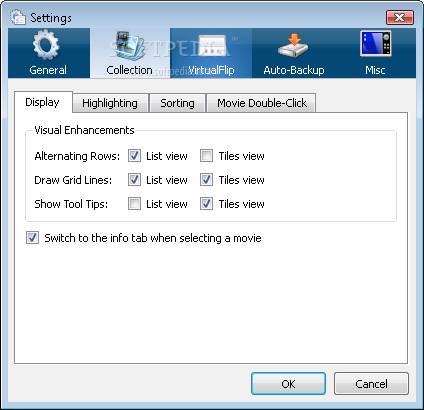Click the Alternating Rows label
The height and width of the screenshot is (410, 424).
77,156
